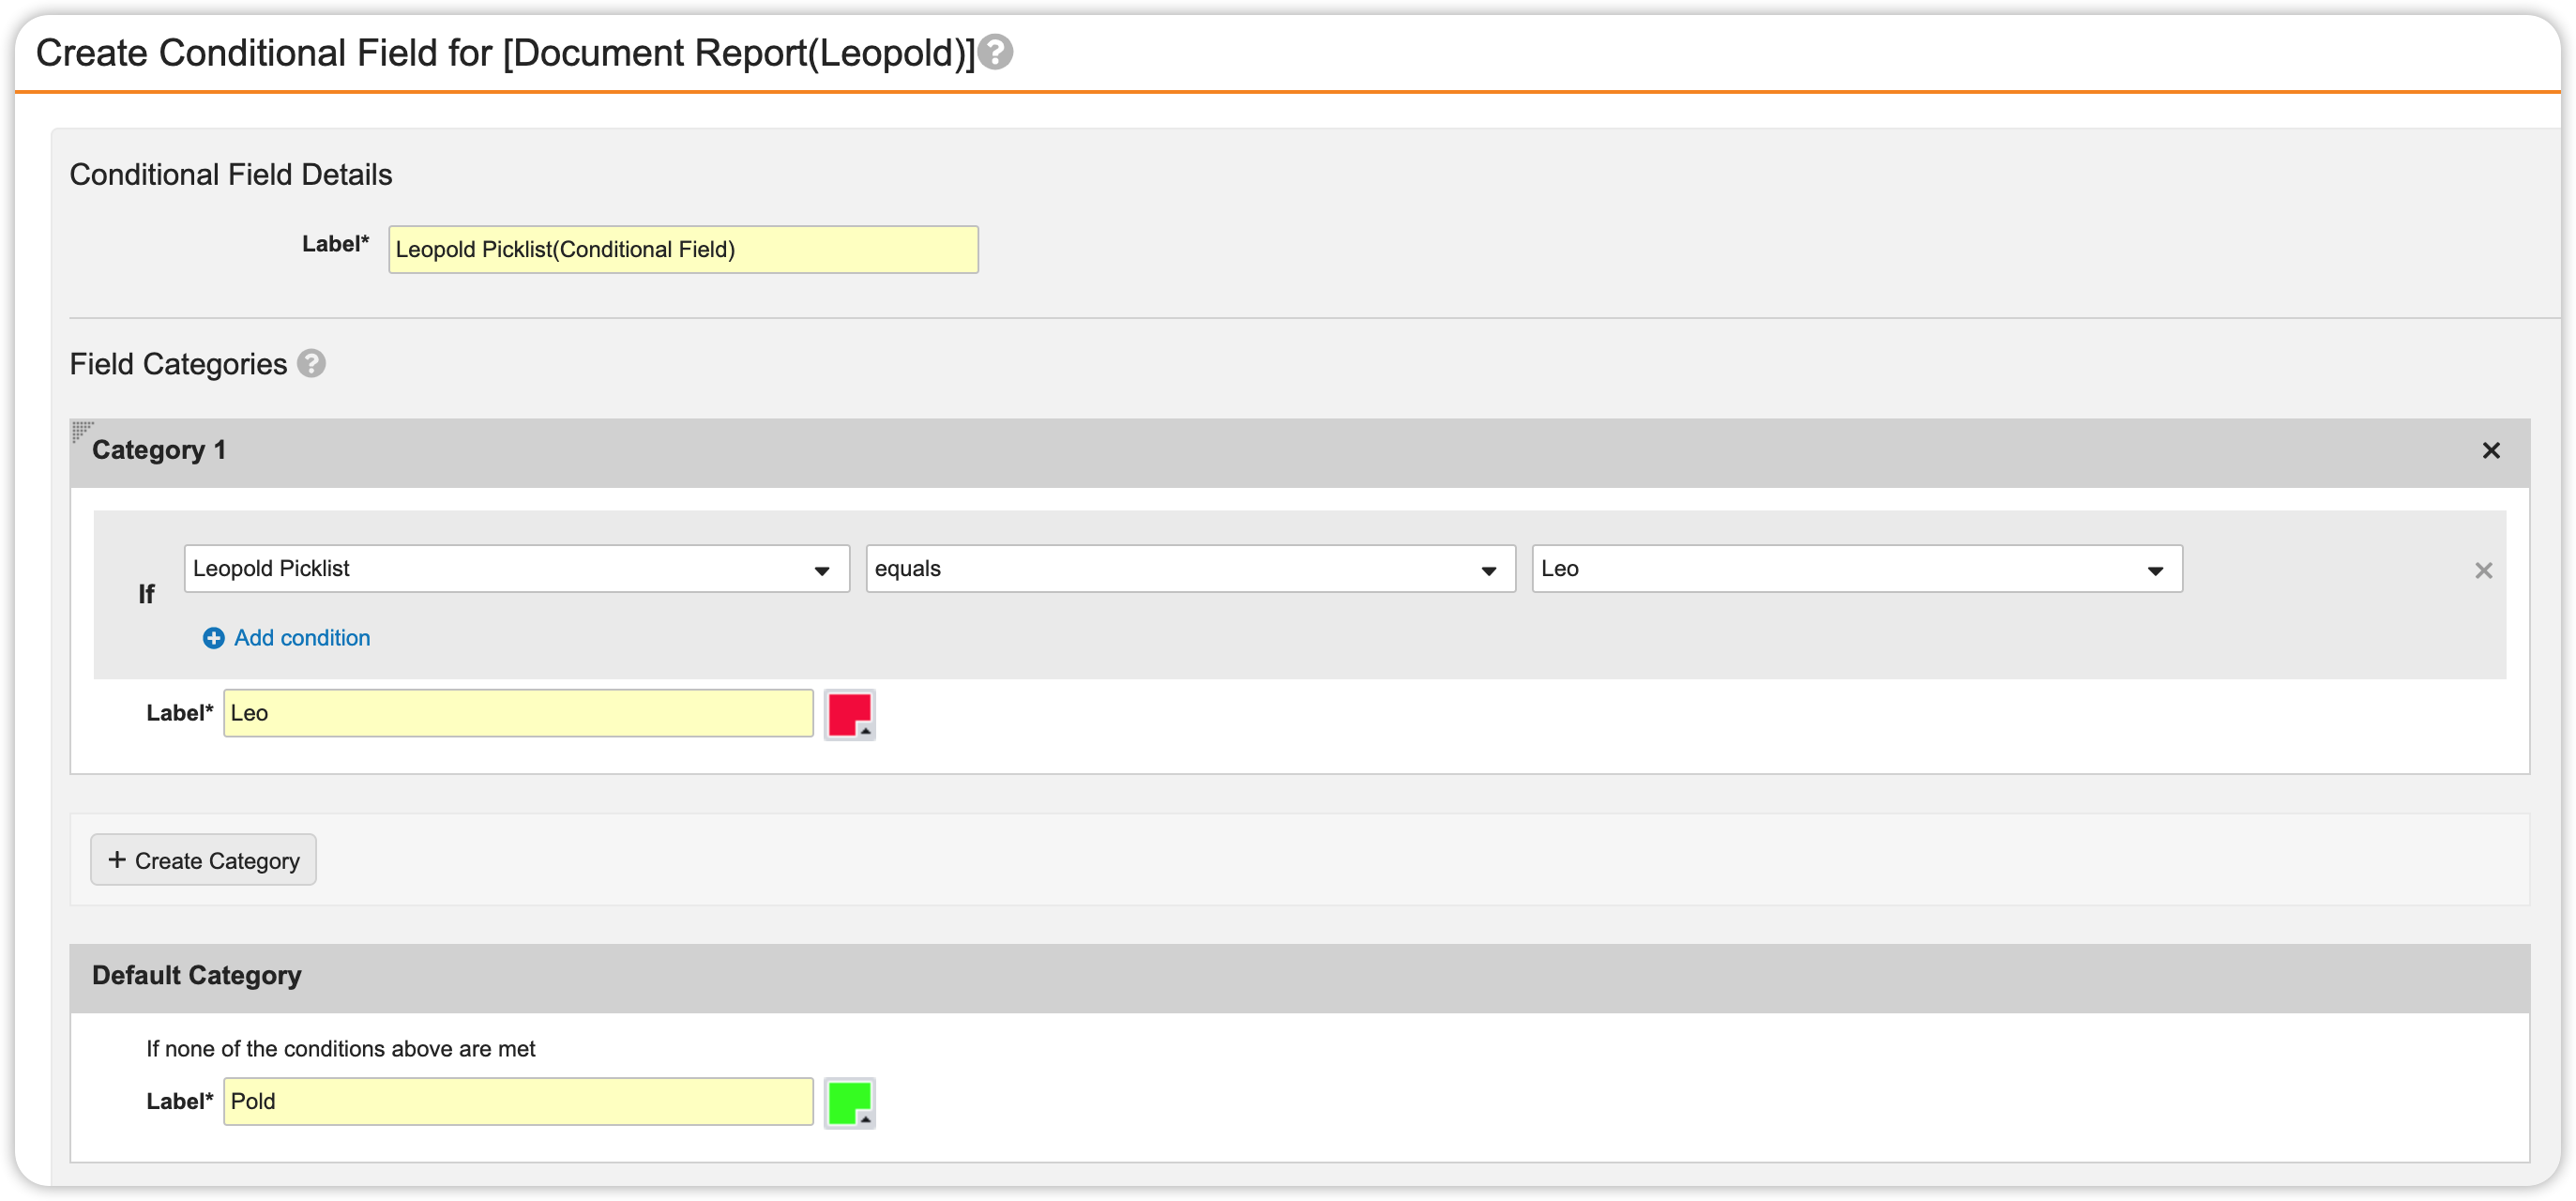The image size is (2576, 1201).
Task: Click the Default Category label field Pold
Action: tap(518, 1101)
